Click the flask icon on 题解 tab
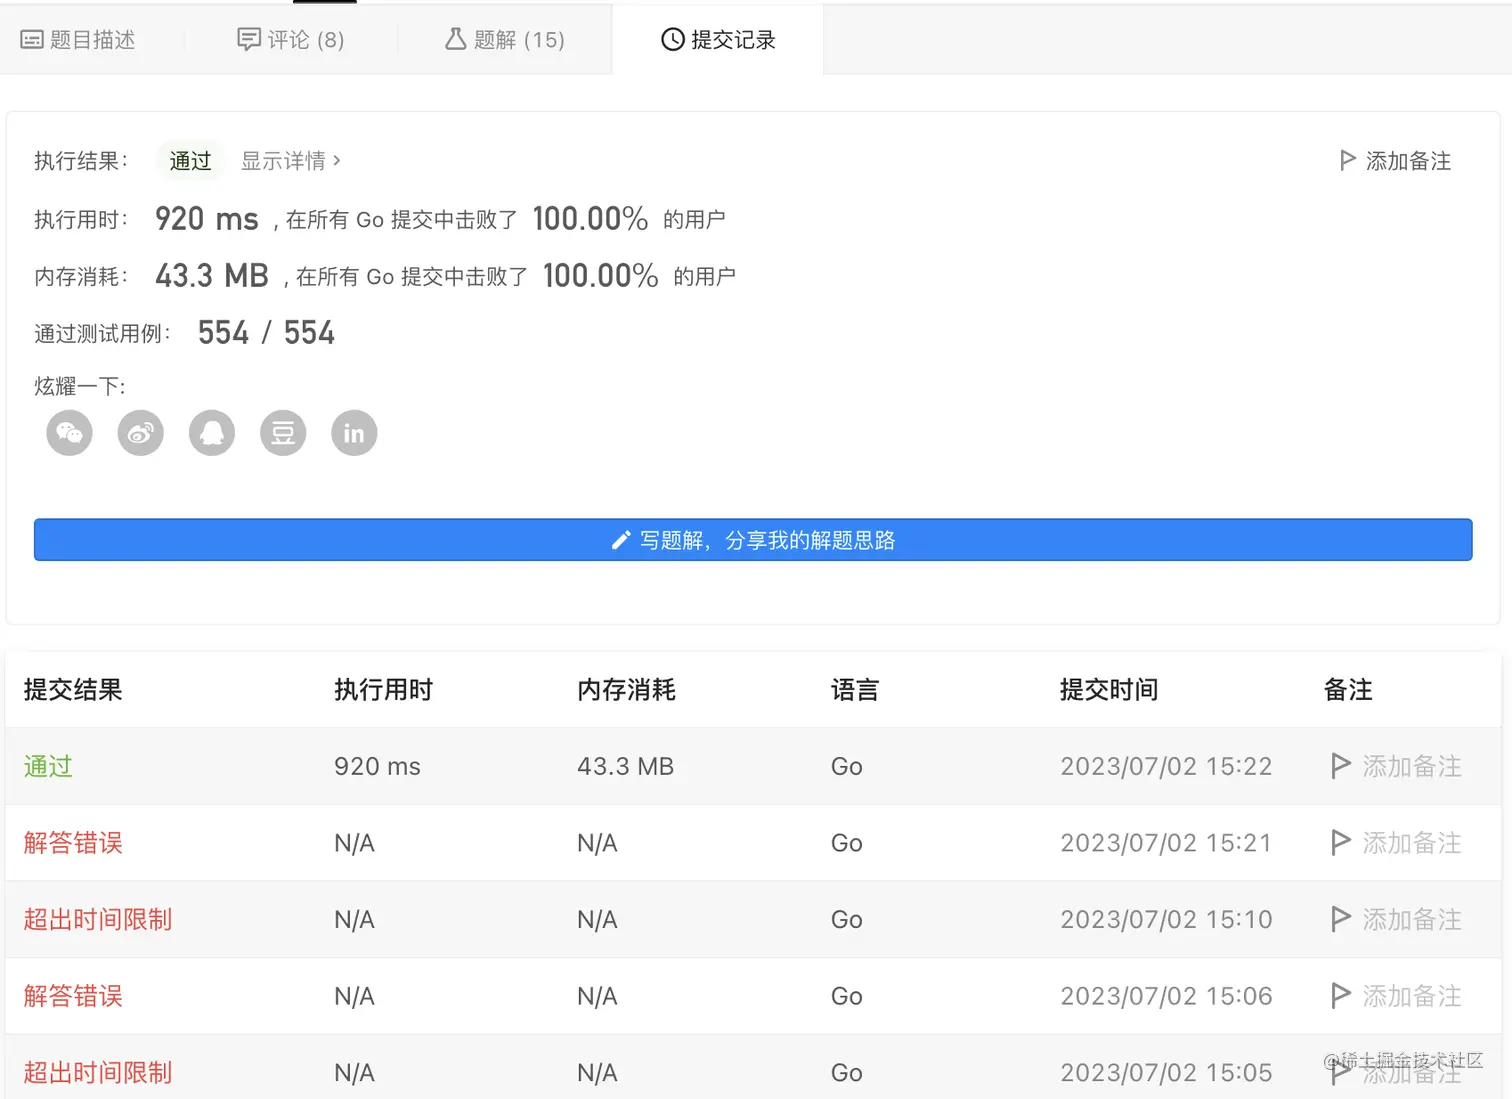Viewport: 1512px width, 1099px height. click(x=456, y=39)
